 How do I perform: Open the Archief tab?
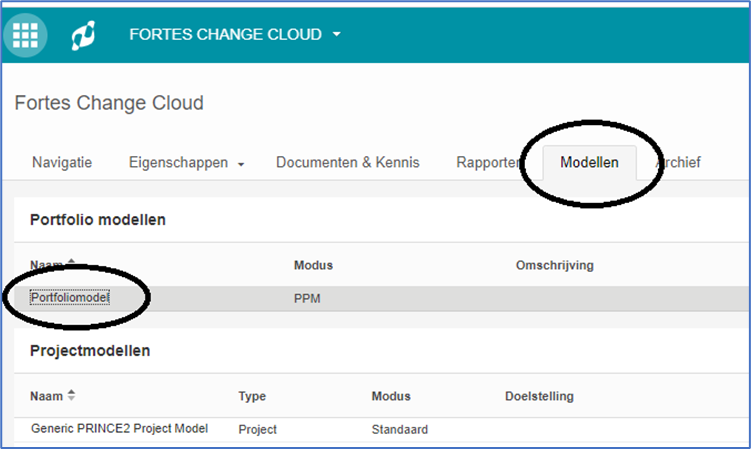point(678,162)
